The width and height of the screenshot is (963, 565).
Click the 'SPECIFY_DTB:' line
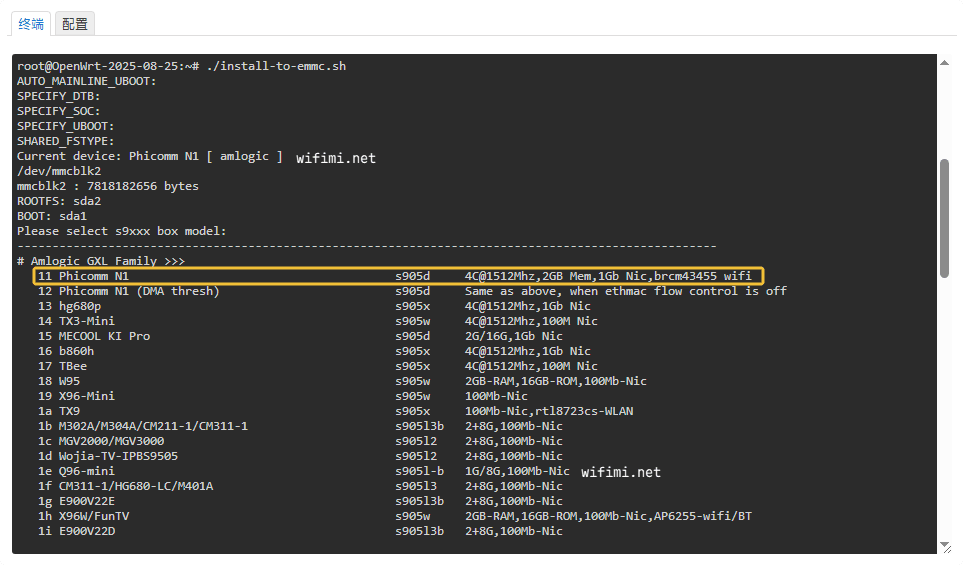58,96
